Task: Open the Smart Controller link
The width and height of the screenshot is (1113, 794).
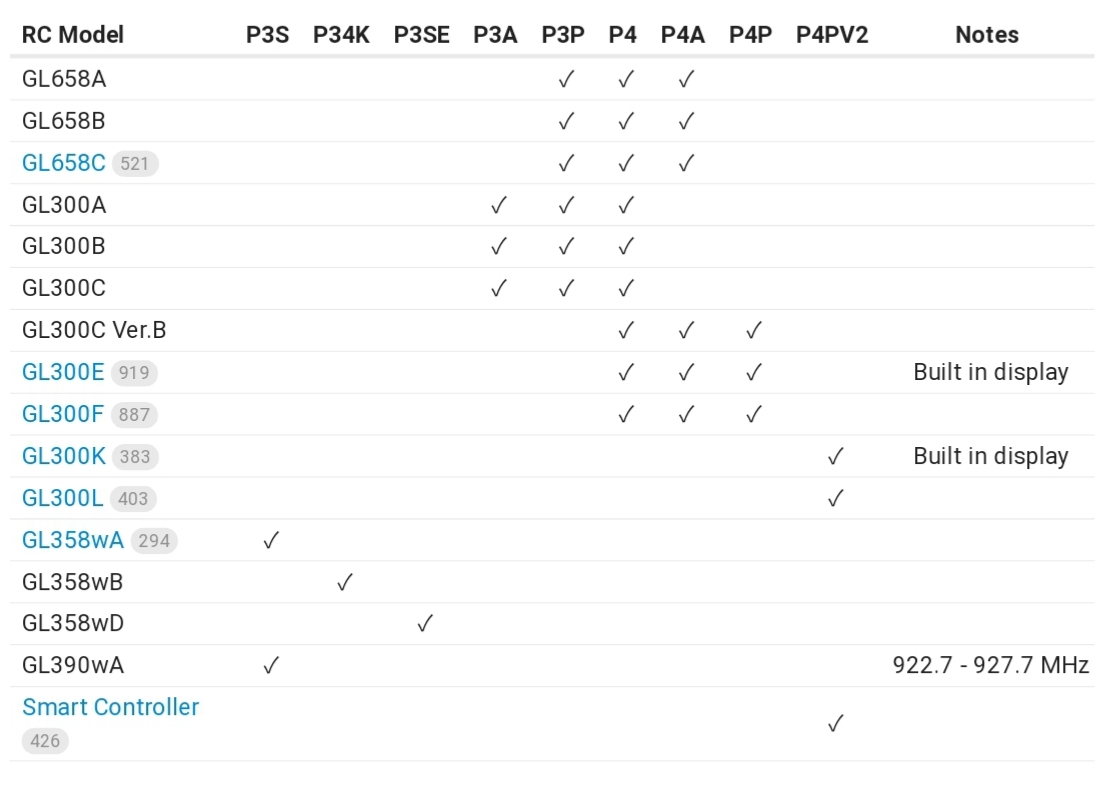Action: point(111,707)
